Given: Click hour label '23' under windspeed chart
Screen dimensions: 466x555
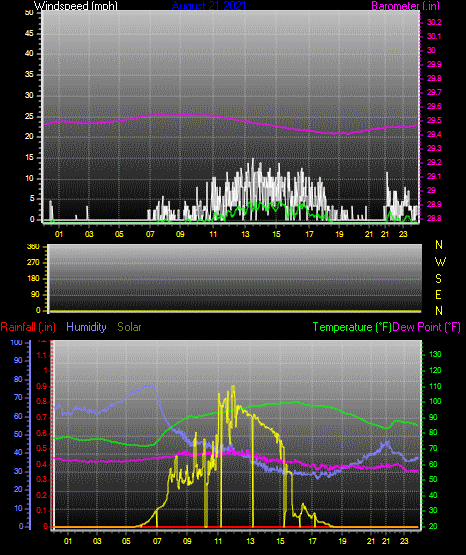Looking at the screenshot, I should pyautogui.click(x=403, y=234).
